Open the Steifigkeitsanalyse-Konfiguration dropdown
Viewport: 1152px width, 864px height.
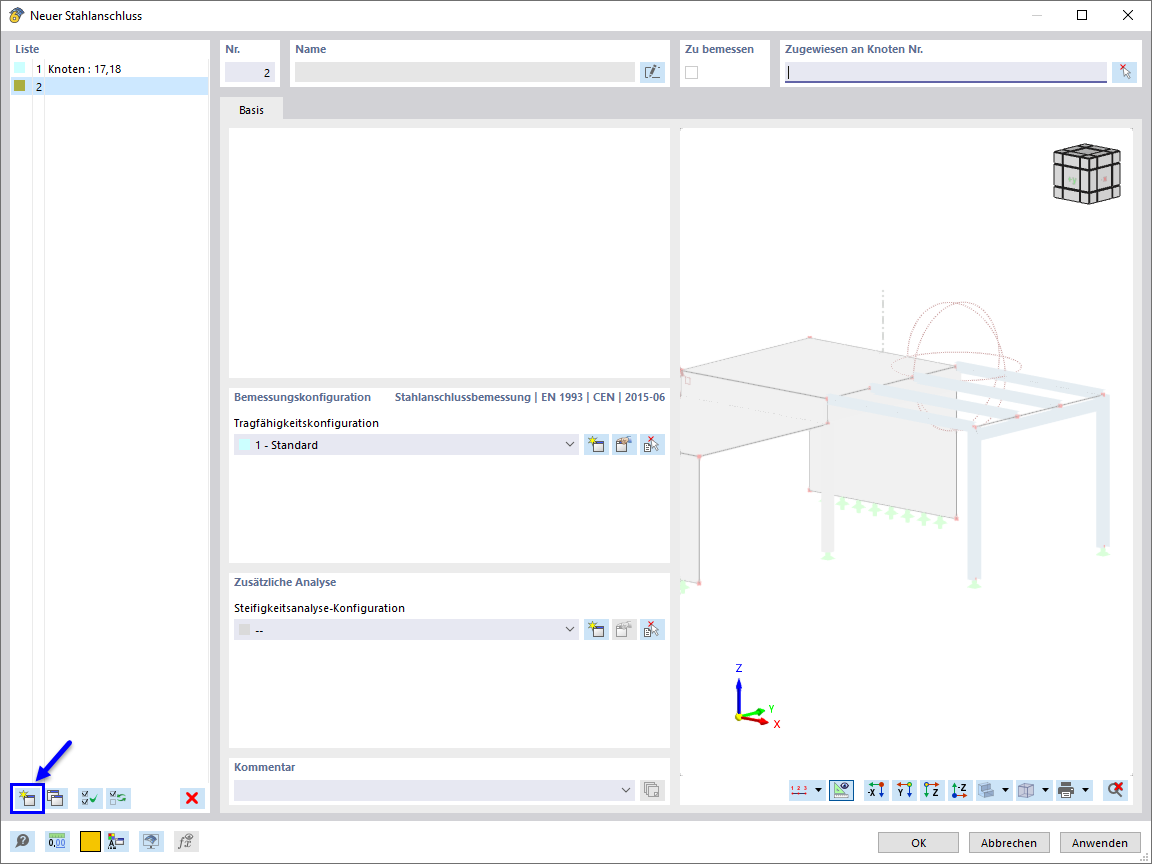click(569, 630)
